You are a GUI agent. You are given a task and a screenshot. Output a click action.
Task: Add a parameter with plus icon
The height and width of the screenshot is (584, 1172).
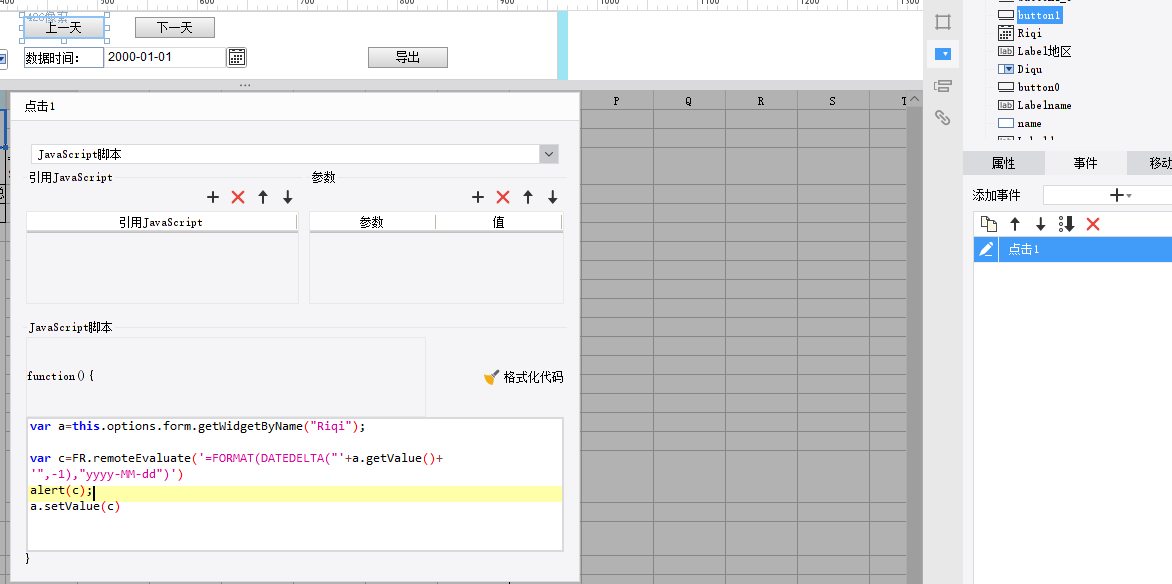pyautogui.click(x=478, y=197)
